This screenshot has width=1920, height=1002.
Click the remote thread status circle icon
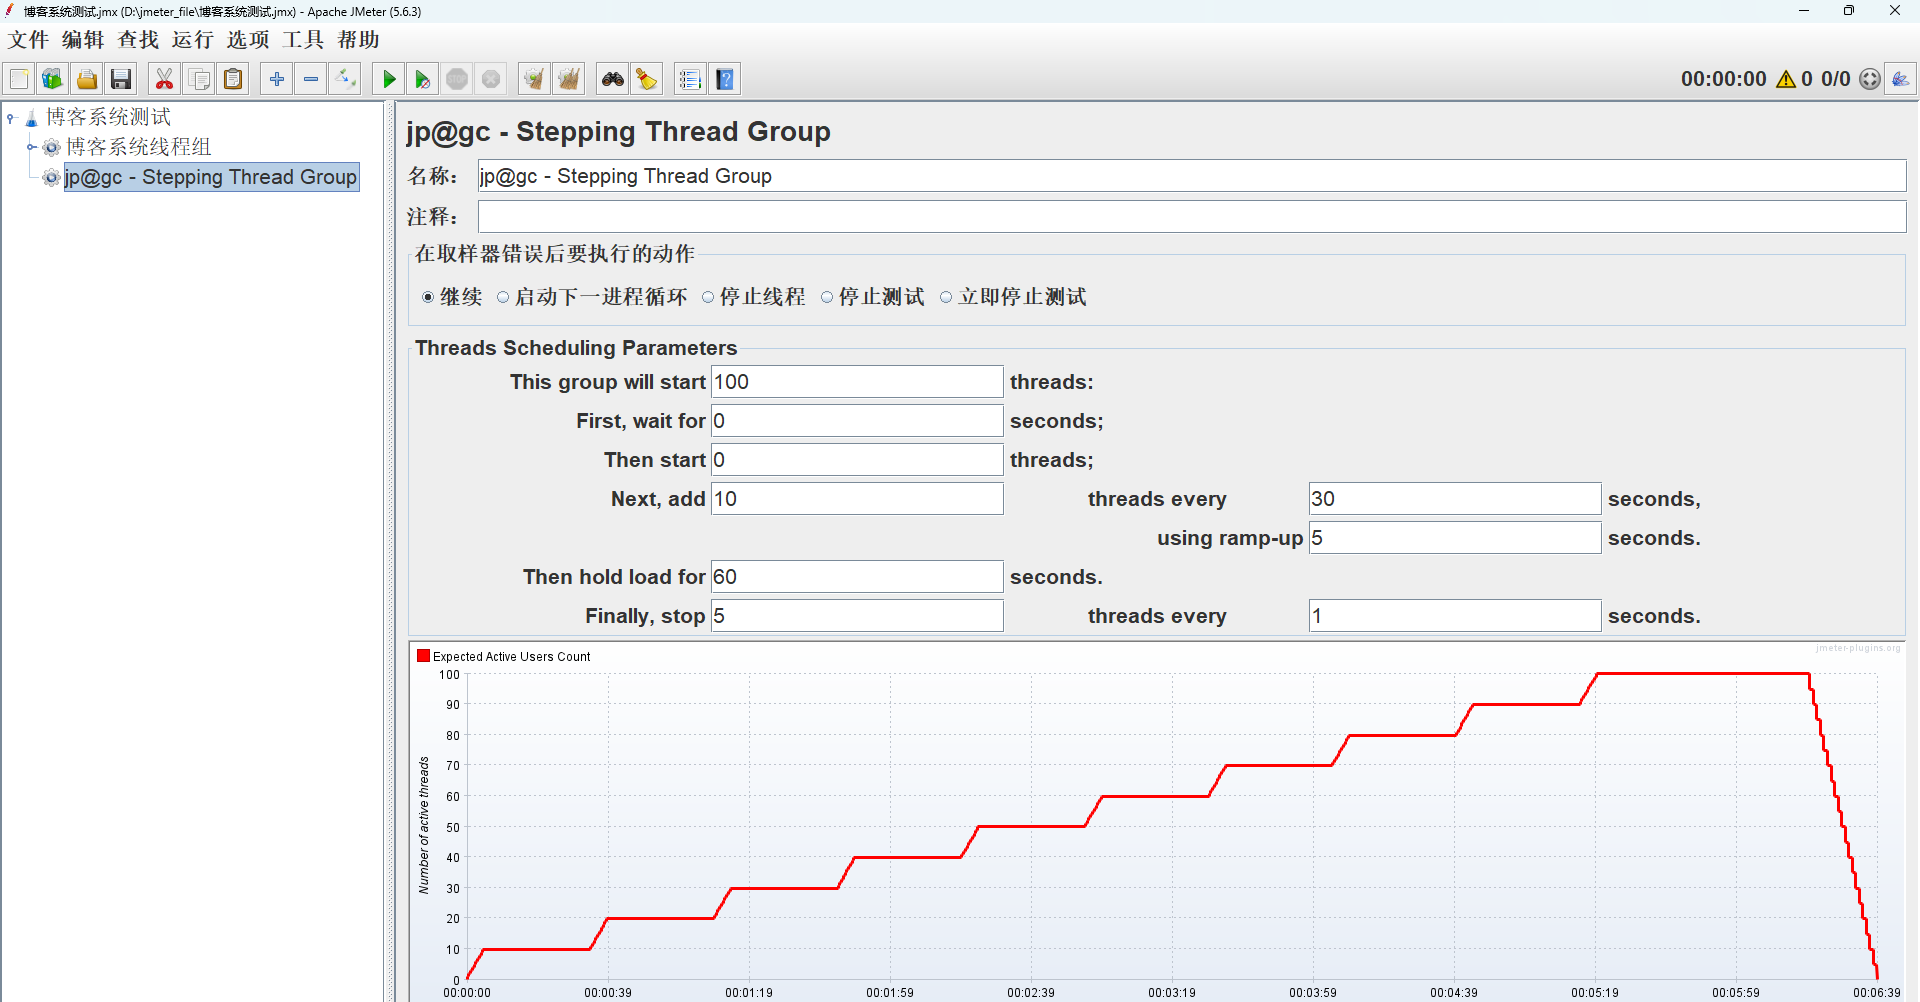[x=1869, y=79]
